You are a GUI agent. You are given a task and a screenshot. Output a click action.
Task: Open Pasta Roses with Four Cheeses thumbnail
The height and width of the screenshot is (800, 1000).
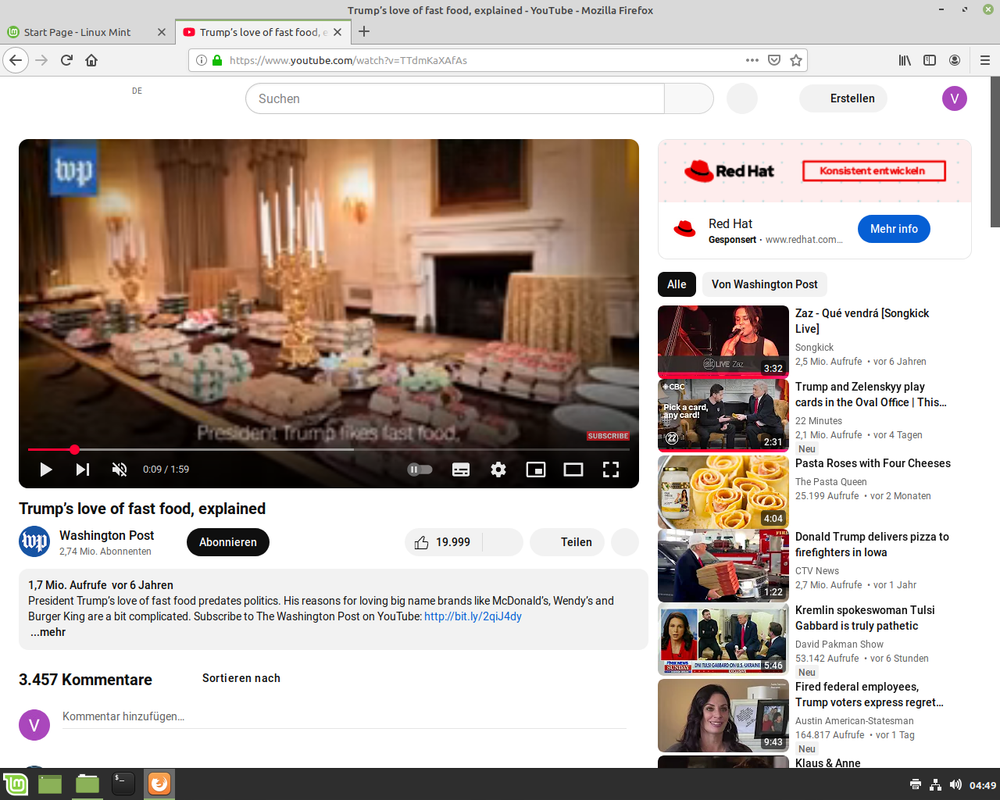click(723, 492)
